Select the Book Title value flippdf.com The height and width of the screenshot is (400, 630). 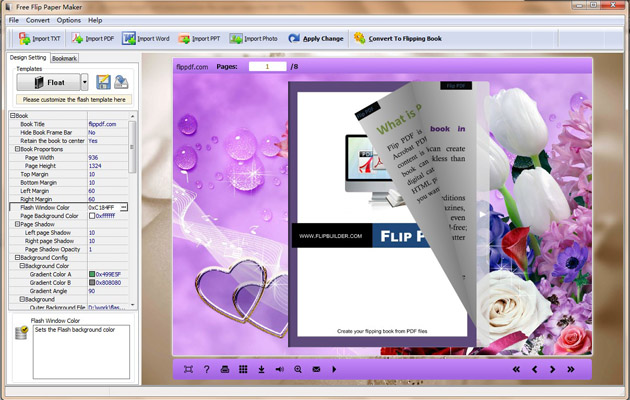click(102, 124)
